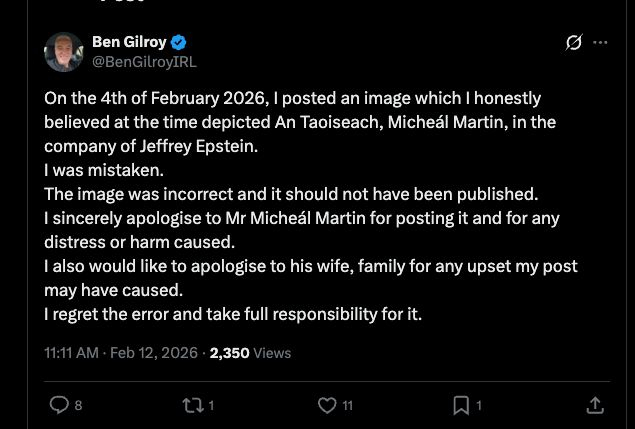The height and width of the screenshot is (429, 635).
Task: Like the post with the heart icon
Action: tap(327, 405)
